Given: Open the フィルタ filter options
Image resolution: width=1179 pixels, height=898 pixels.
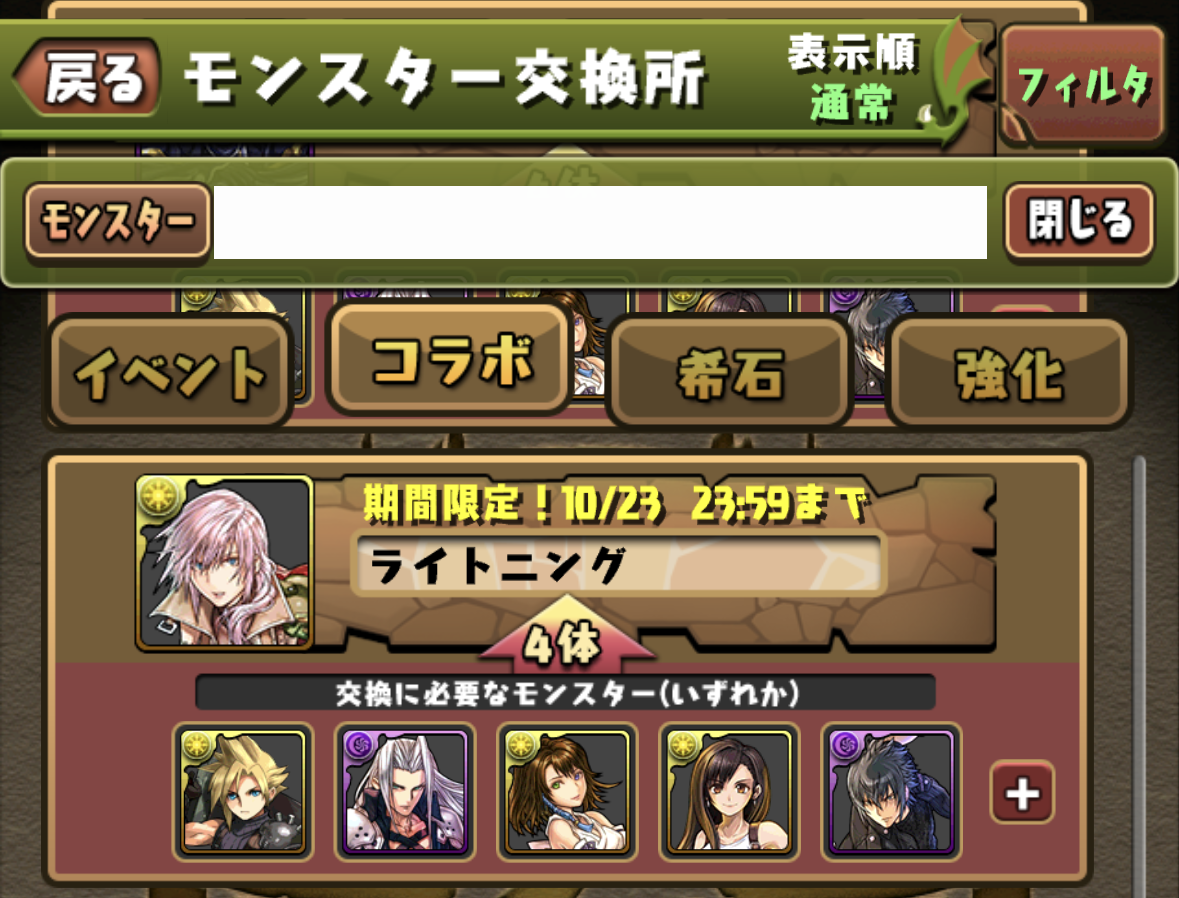Looking at the screenshot, I should click(1082, 83).
